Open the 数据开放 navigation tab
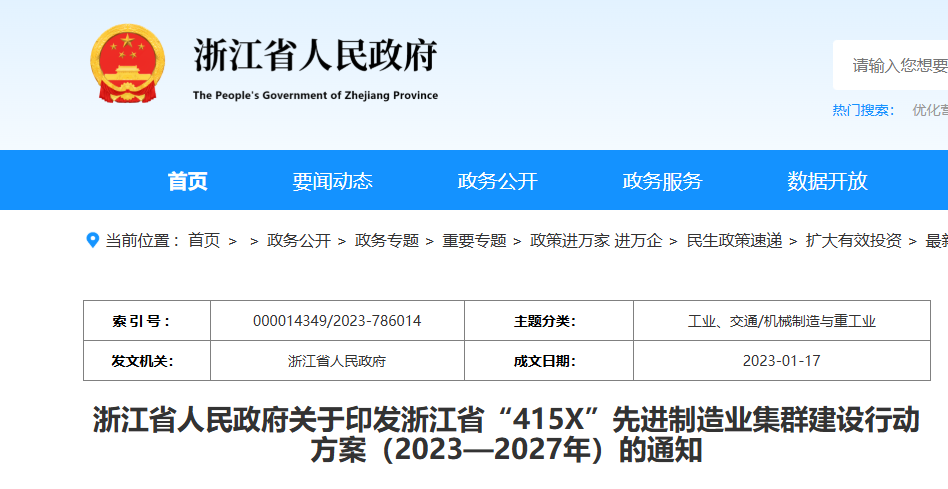Viewport: 948px width, 489px height. [x=827, y=181]
